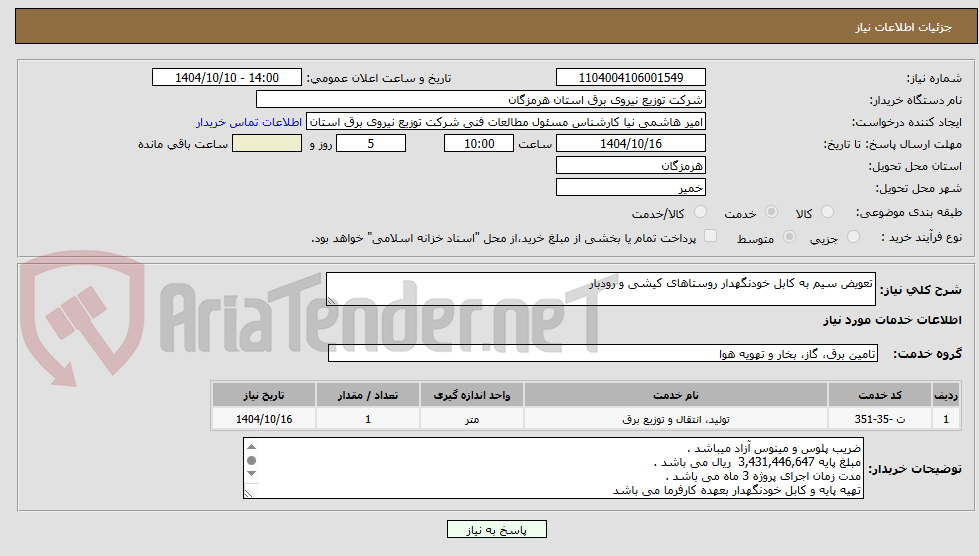The height and width of the screenshot is (556, 979).
Task: Click the announcement date field 1404/10/10 - 14:00
Action: 227,77
